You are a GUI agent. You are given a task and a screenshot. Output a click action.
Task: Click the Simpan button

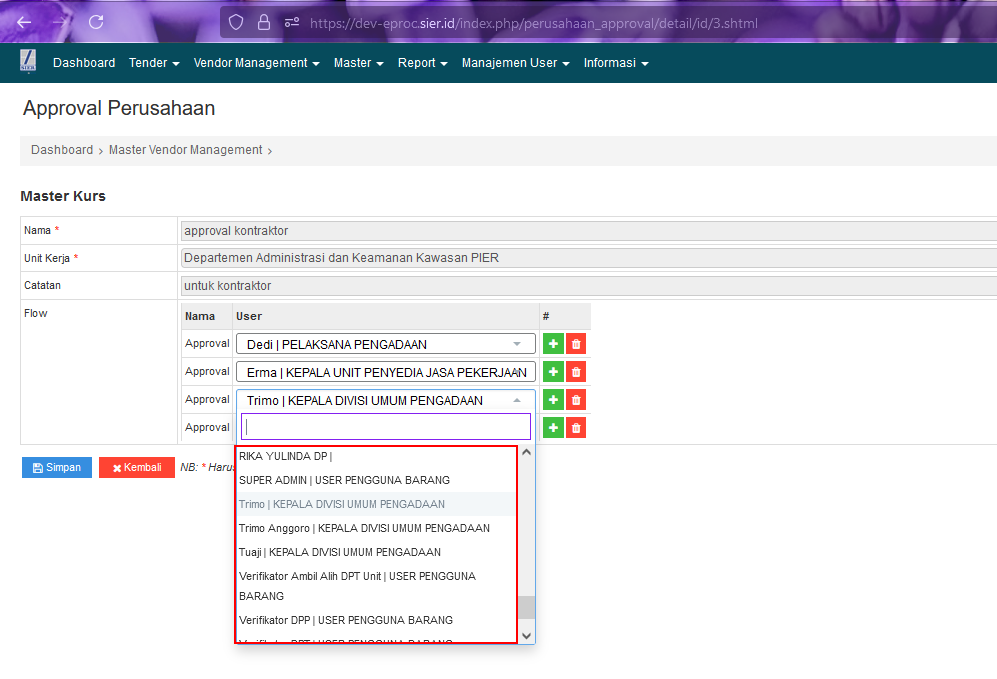(57, 467)
